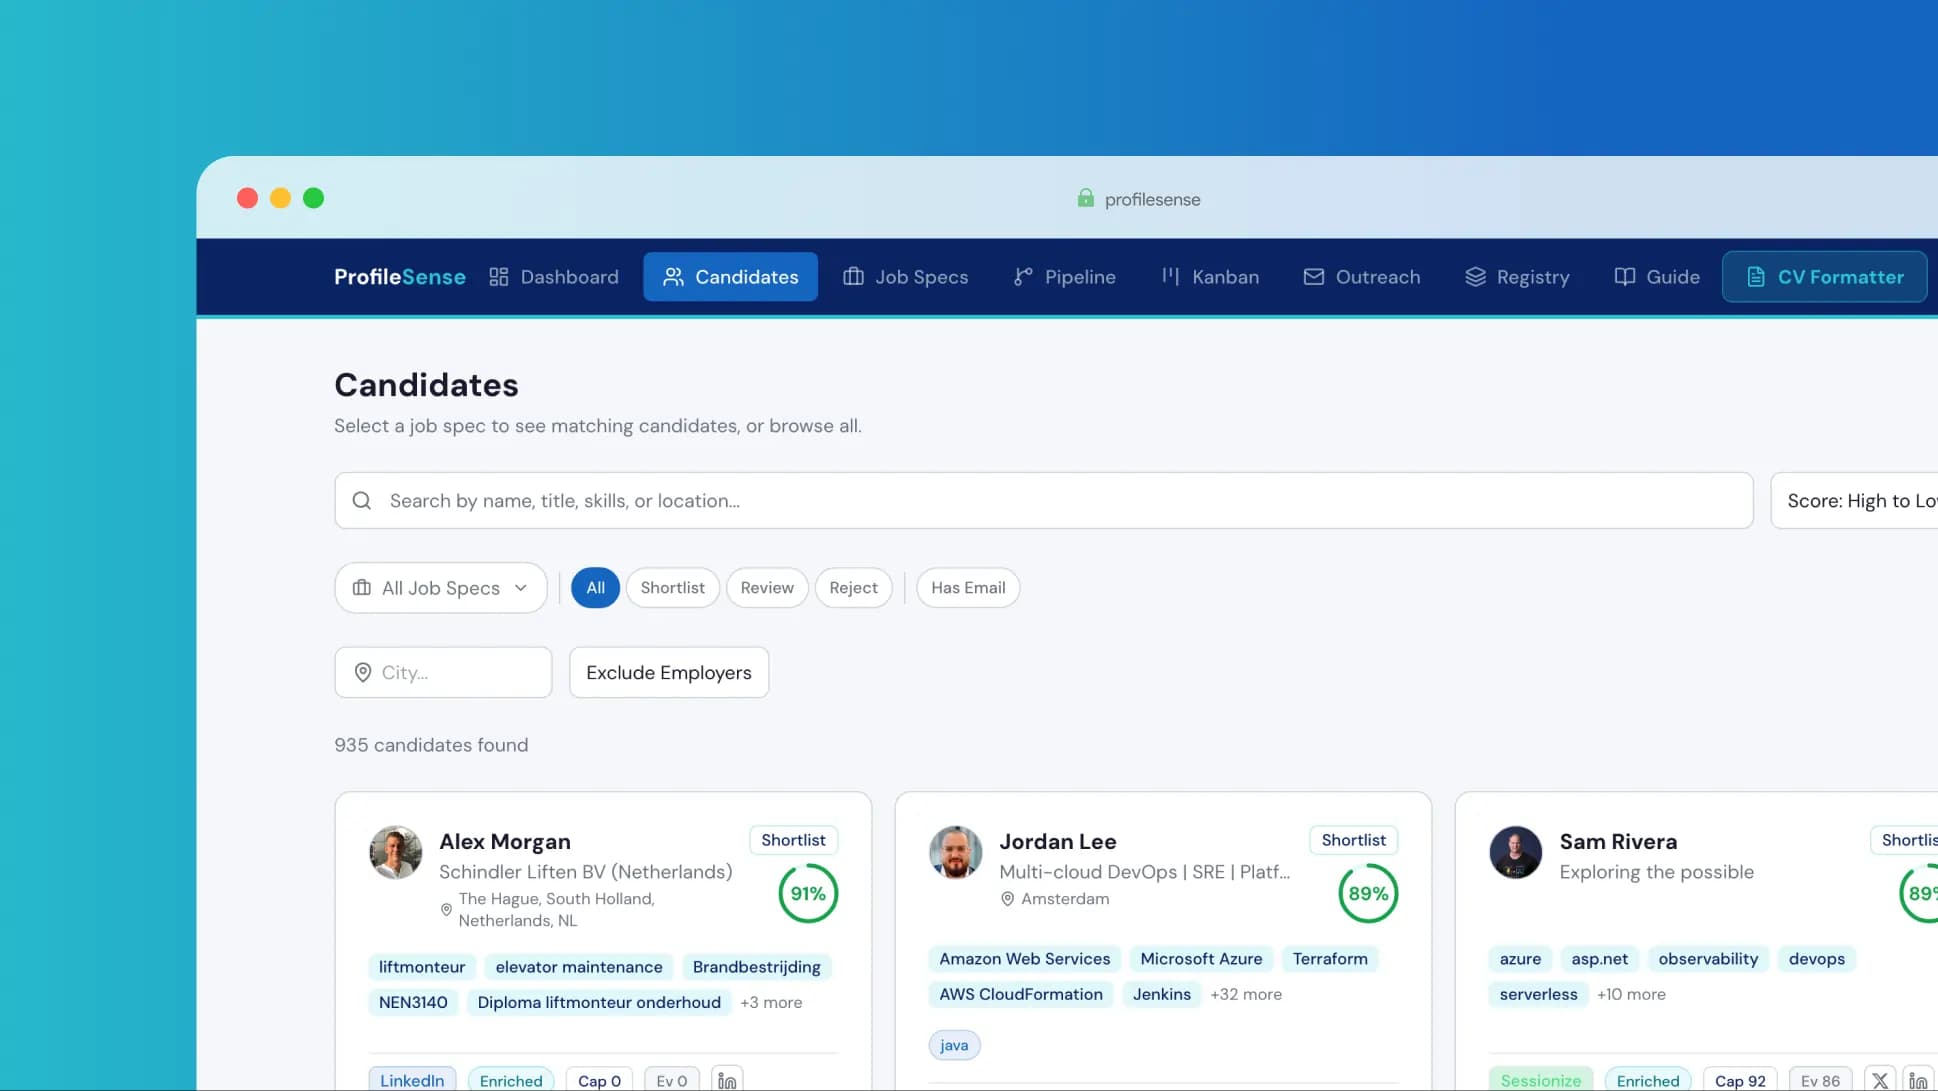Expand the All Job Specs dropdown
1938x1091 pixels.
441,588
